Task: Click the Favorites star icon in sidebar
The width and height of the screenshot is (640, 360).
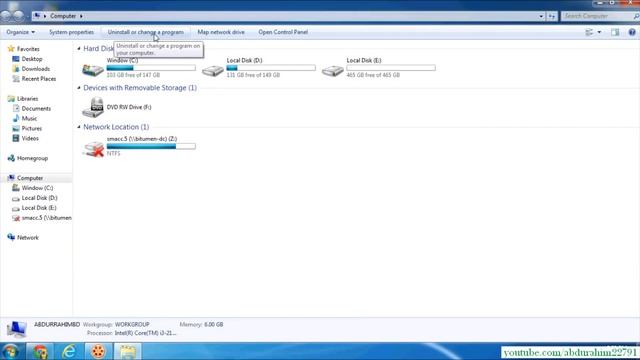Action: (x=11, y=49)
